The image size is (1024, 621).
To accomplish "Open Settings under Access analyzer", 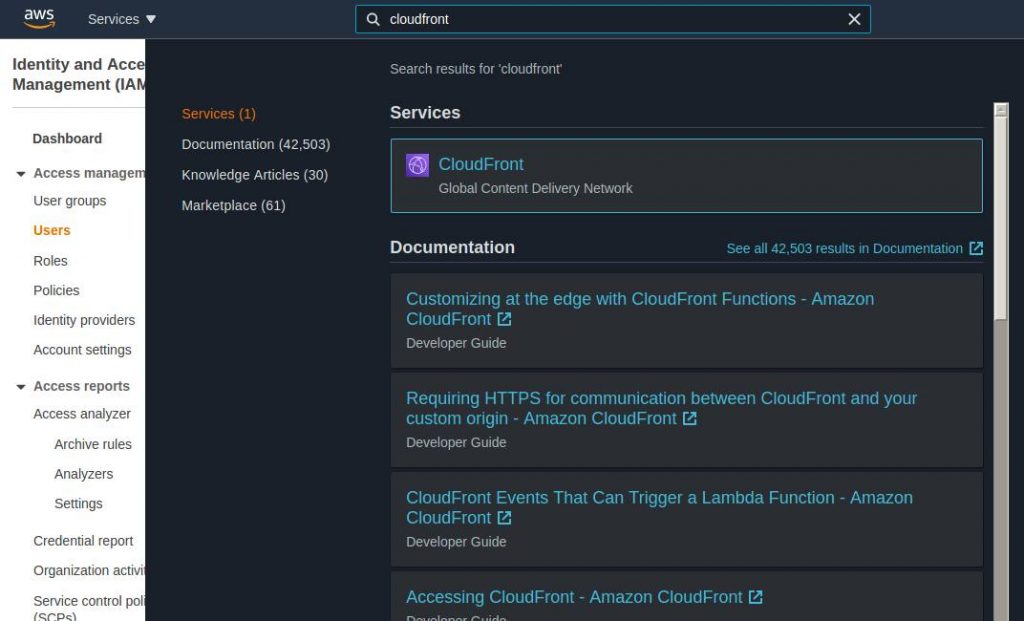I will [x=78, y=503].
